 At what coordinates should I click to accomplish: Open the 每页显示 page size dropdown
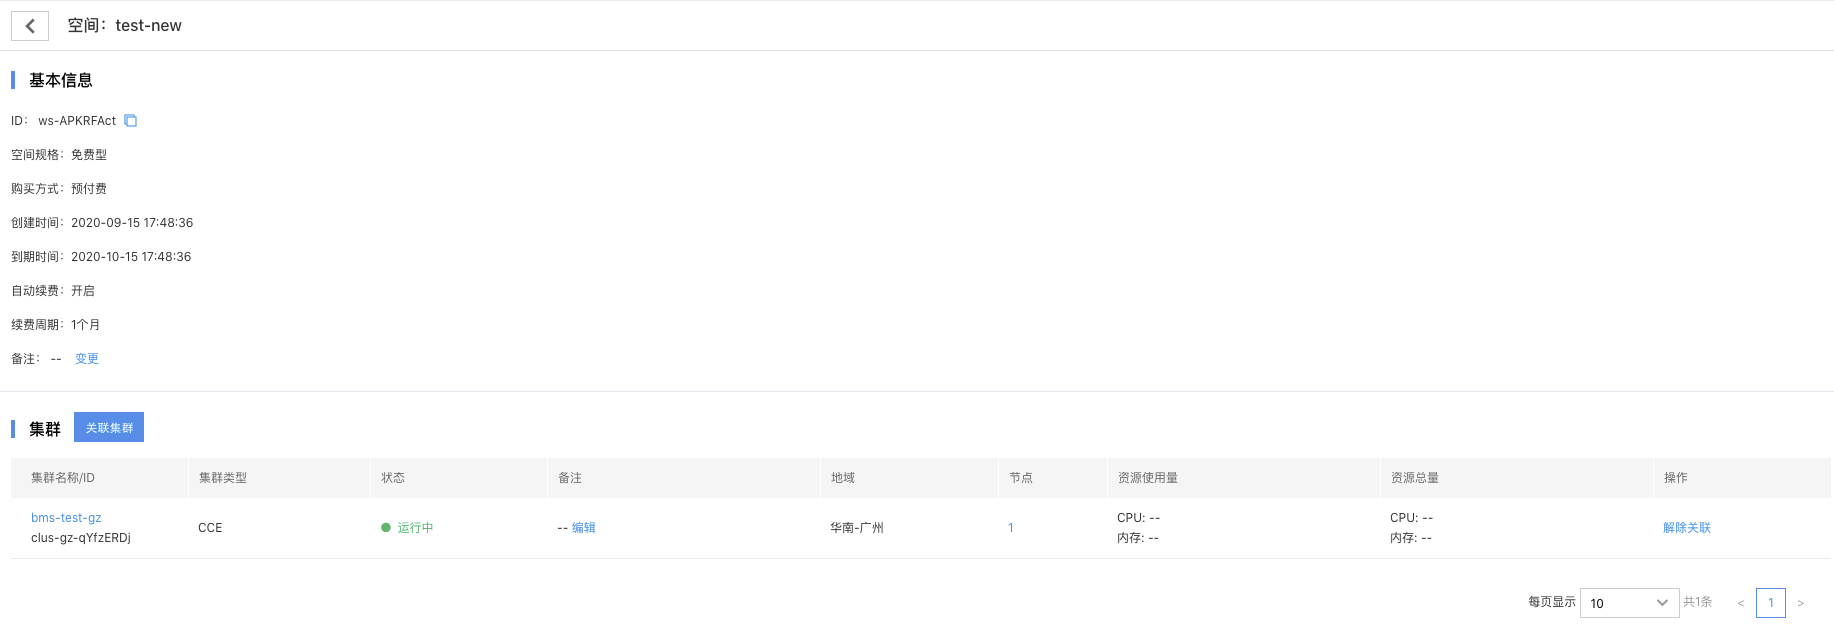click(1629, 603)
